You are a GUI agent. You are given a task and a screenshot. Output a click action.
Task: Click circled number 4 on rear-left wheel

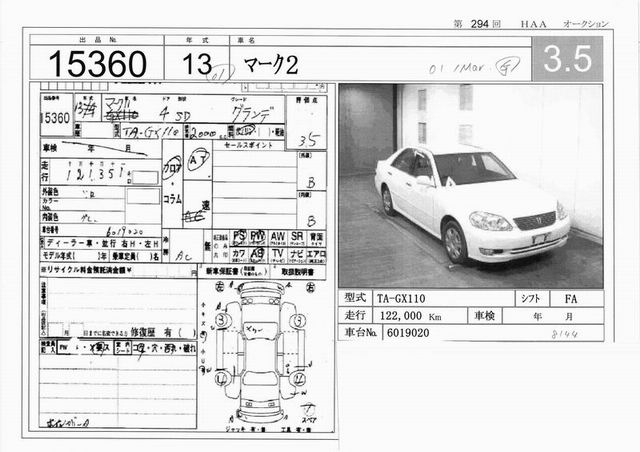pos(221,378)
